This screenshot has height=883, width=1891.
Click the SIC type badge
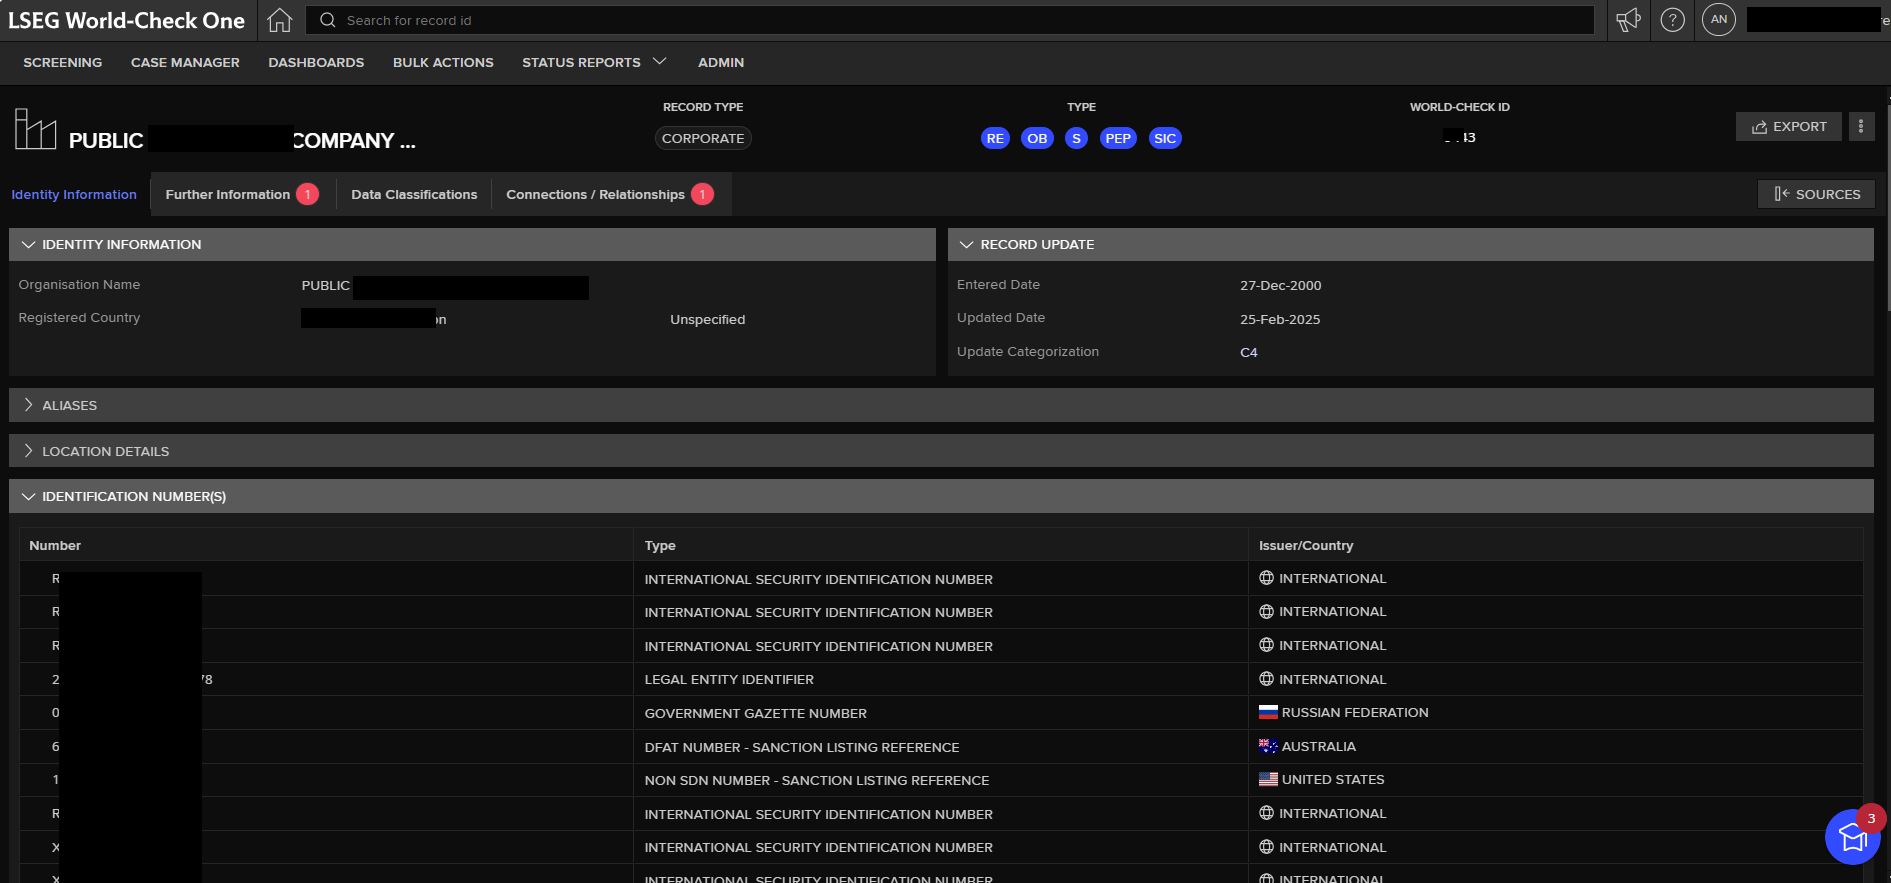(1165, 138)
